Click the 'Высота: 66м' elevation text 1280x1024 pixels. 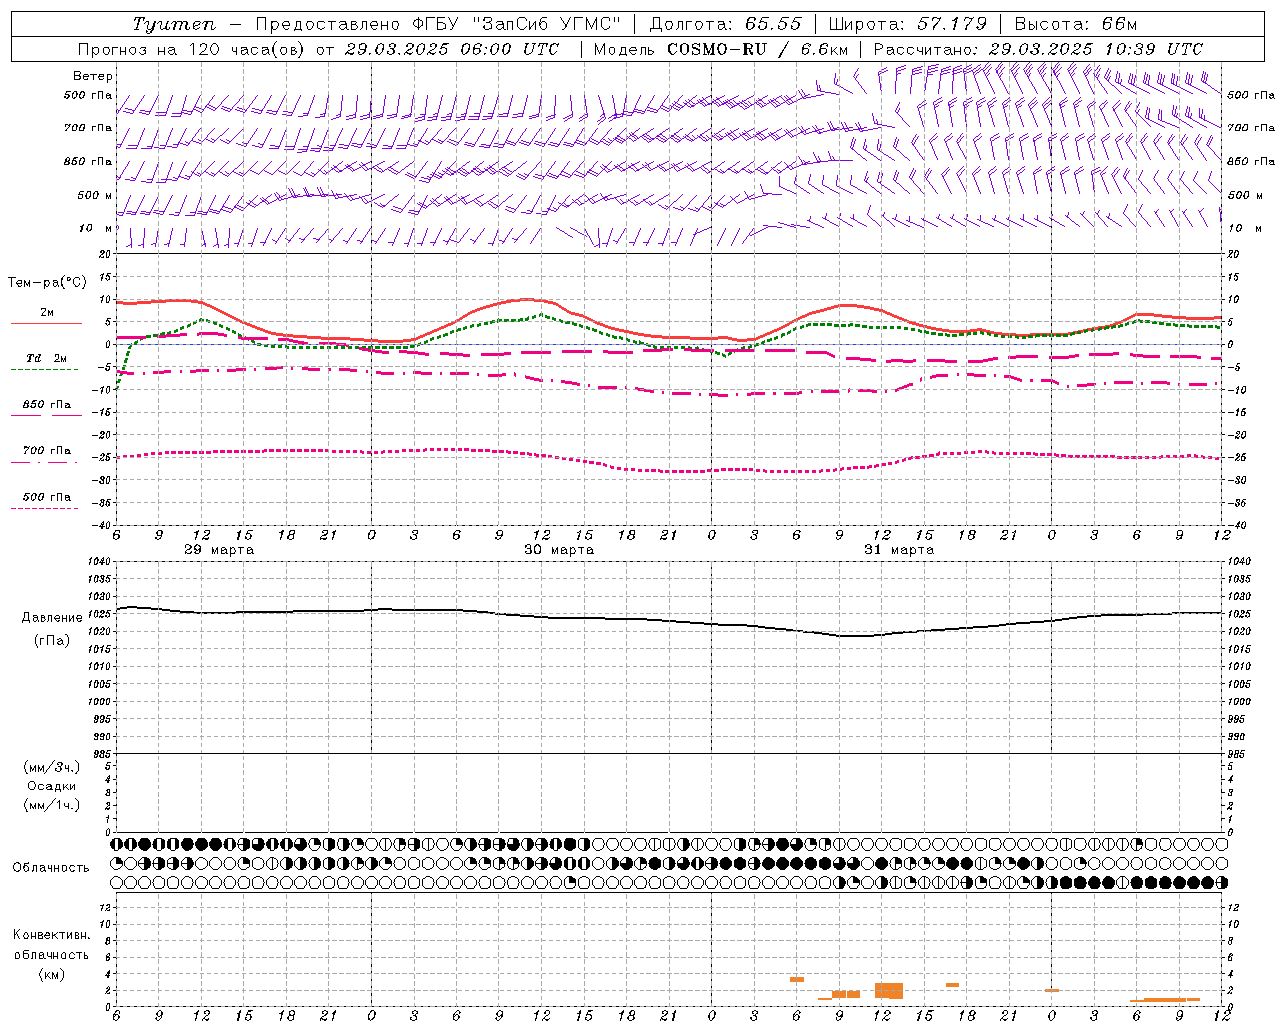pyautogui.click(x=1076, y=24)
